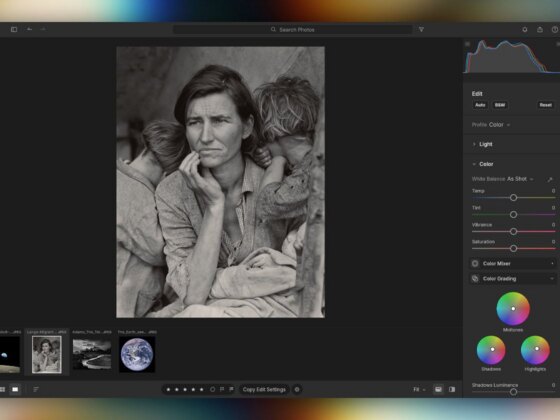Click the Reset button
The image size is (560, 420).
click(545, 105)
